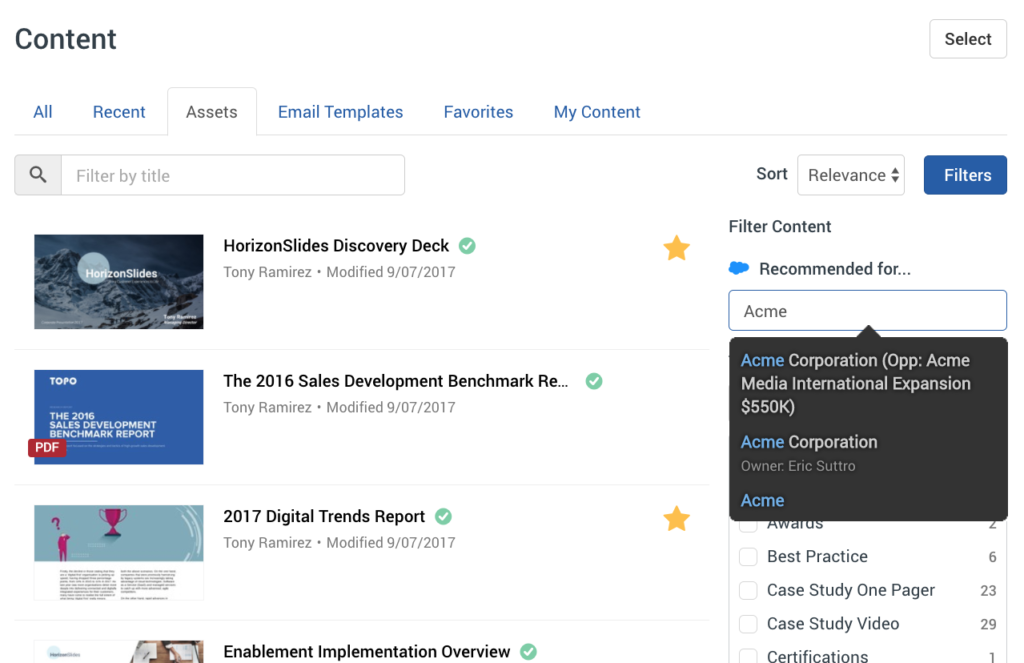Open the Favorites tab

(478, 111)
